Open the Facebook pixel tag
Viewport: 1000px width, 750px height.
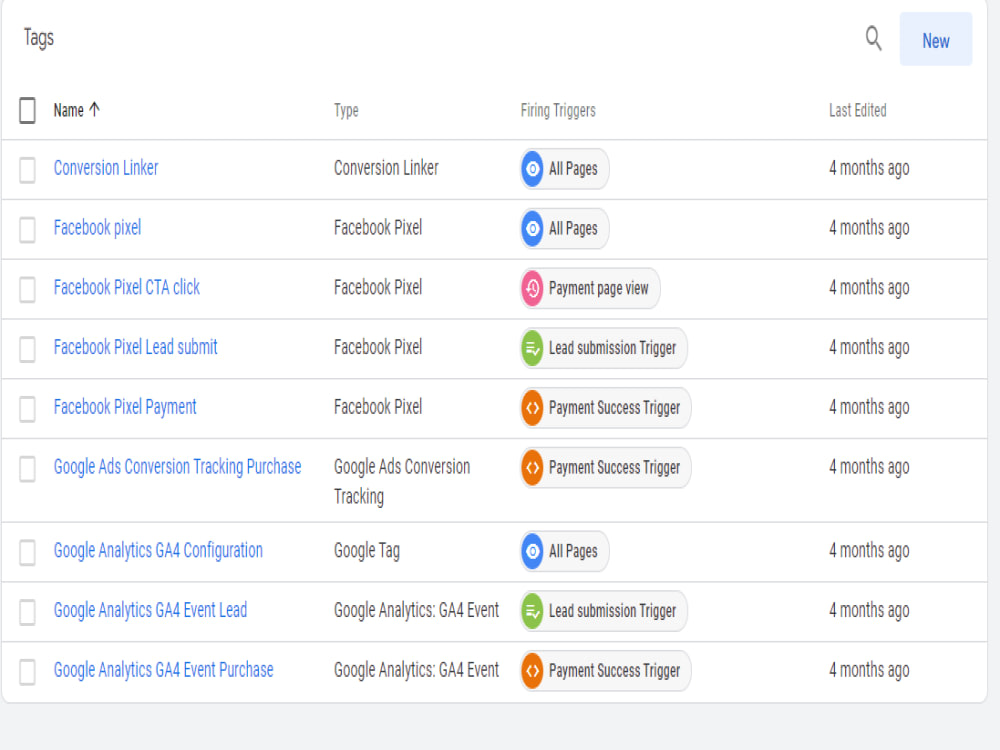coord(97,227)
